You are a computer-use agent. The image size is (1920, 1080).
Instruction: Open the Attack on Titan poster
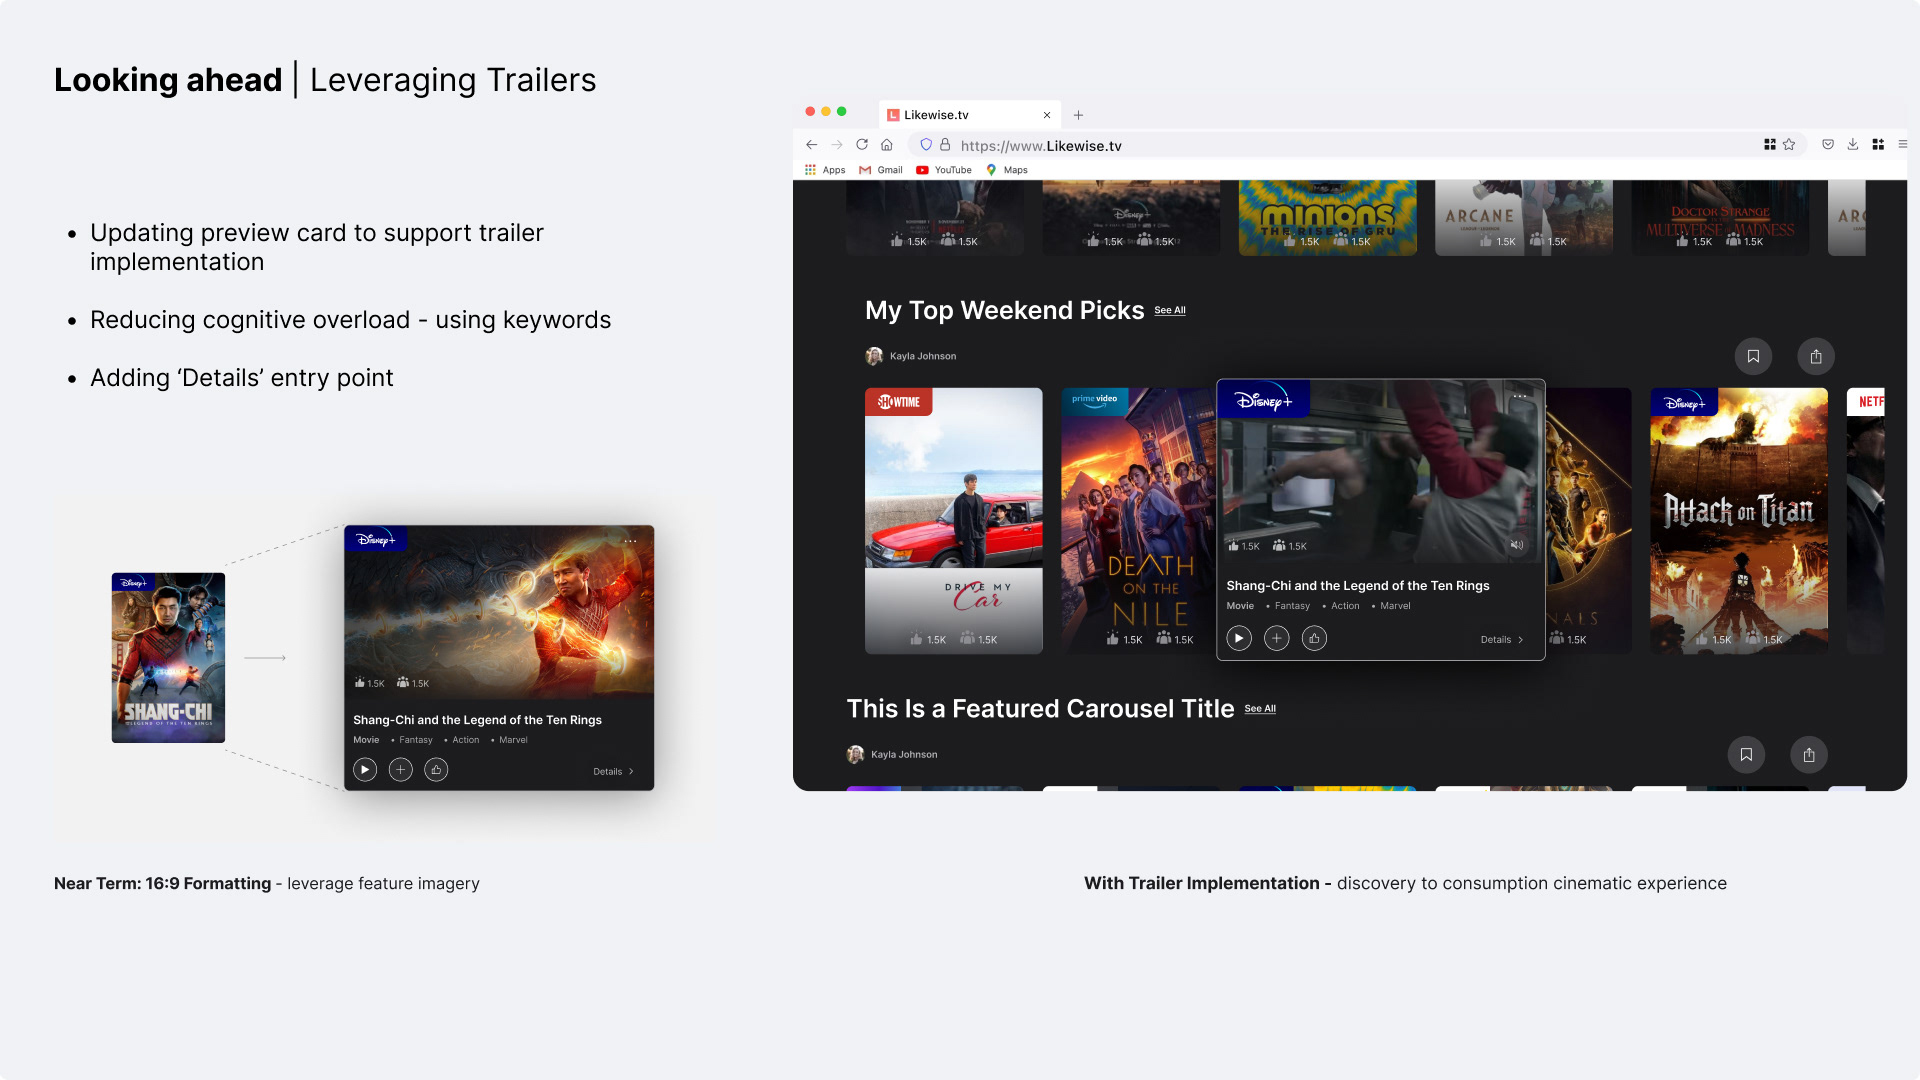click(x=1739, y=521)
